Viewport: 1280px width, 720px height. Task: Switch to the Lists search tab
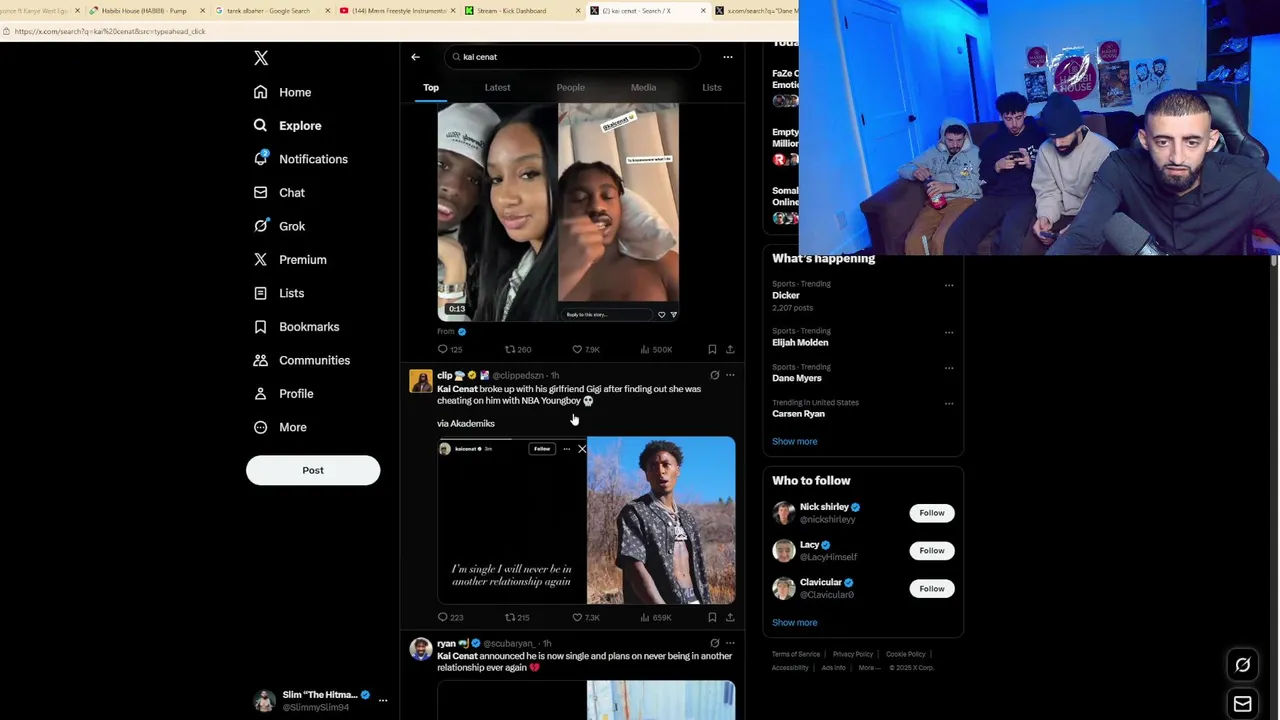point(712,87)
